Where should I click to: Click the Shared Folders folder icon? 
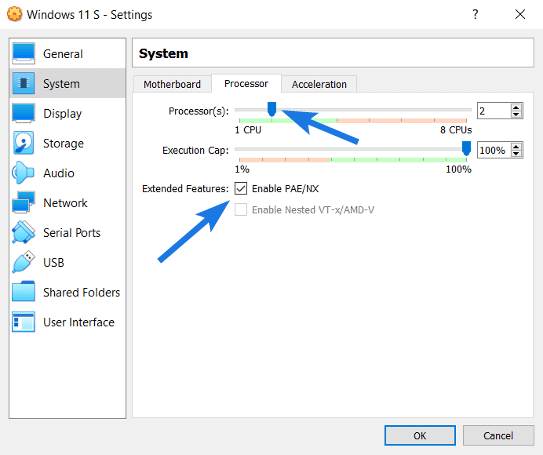click(23, 292)
